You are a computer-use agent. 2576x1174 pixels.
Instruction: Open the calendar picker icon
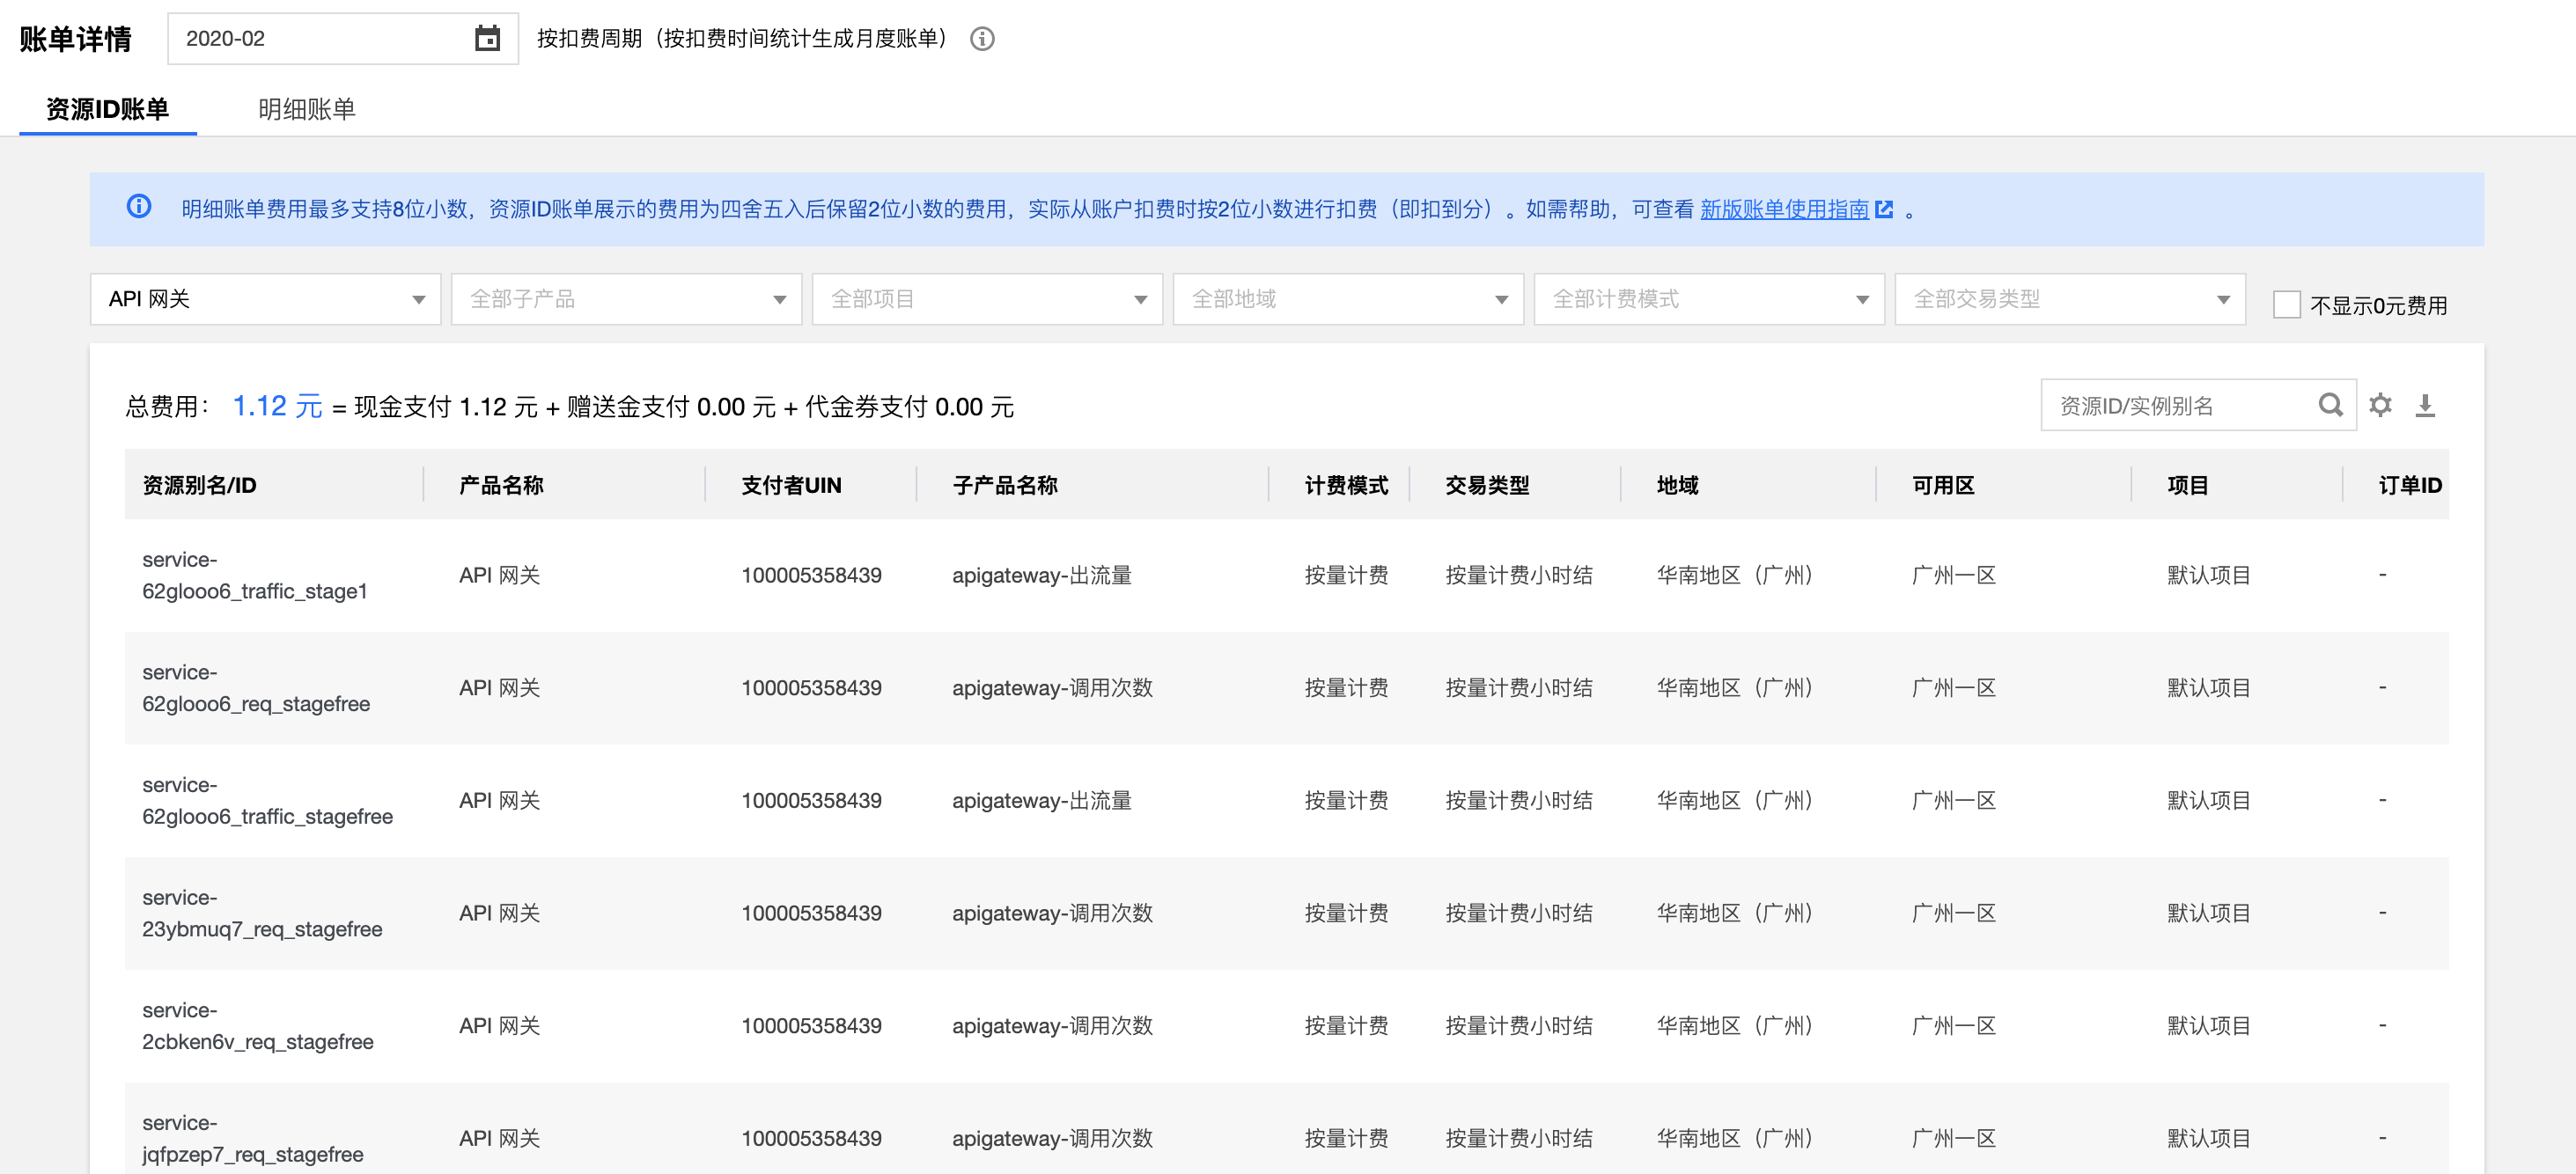point(487,39)
